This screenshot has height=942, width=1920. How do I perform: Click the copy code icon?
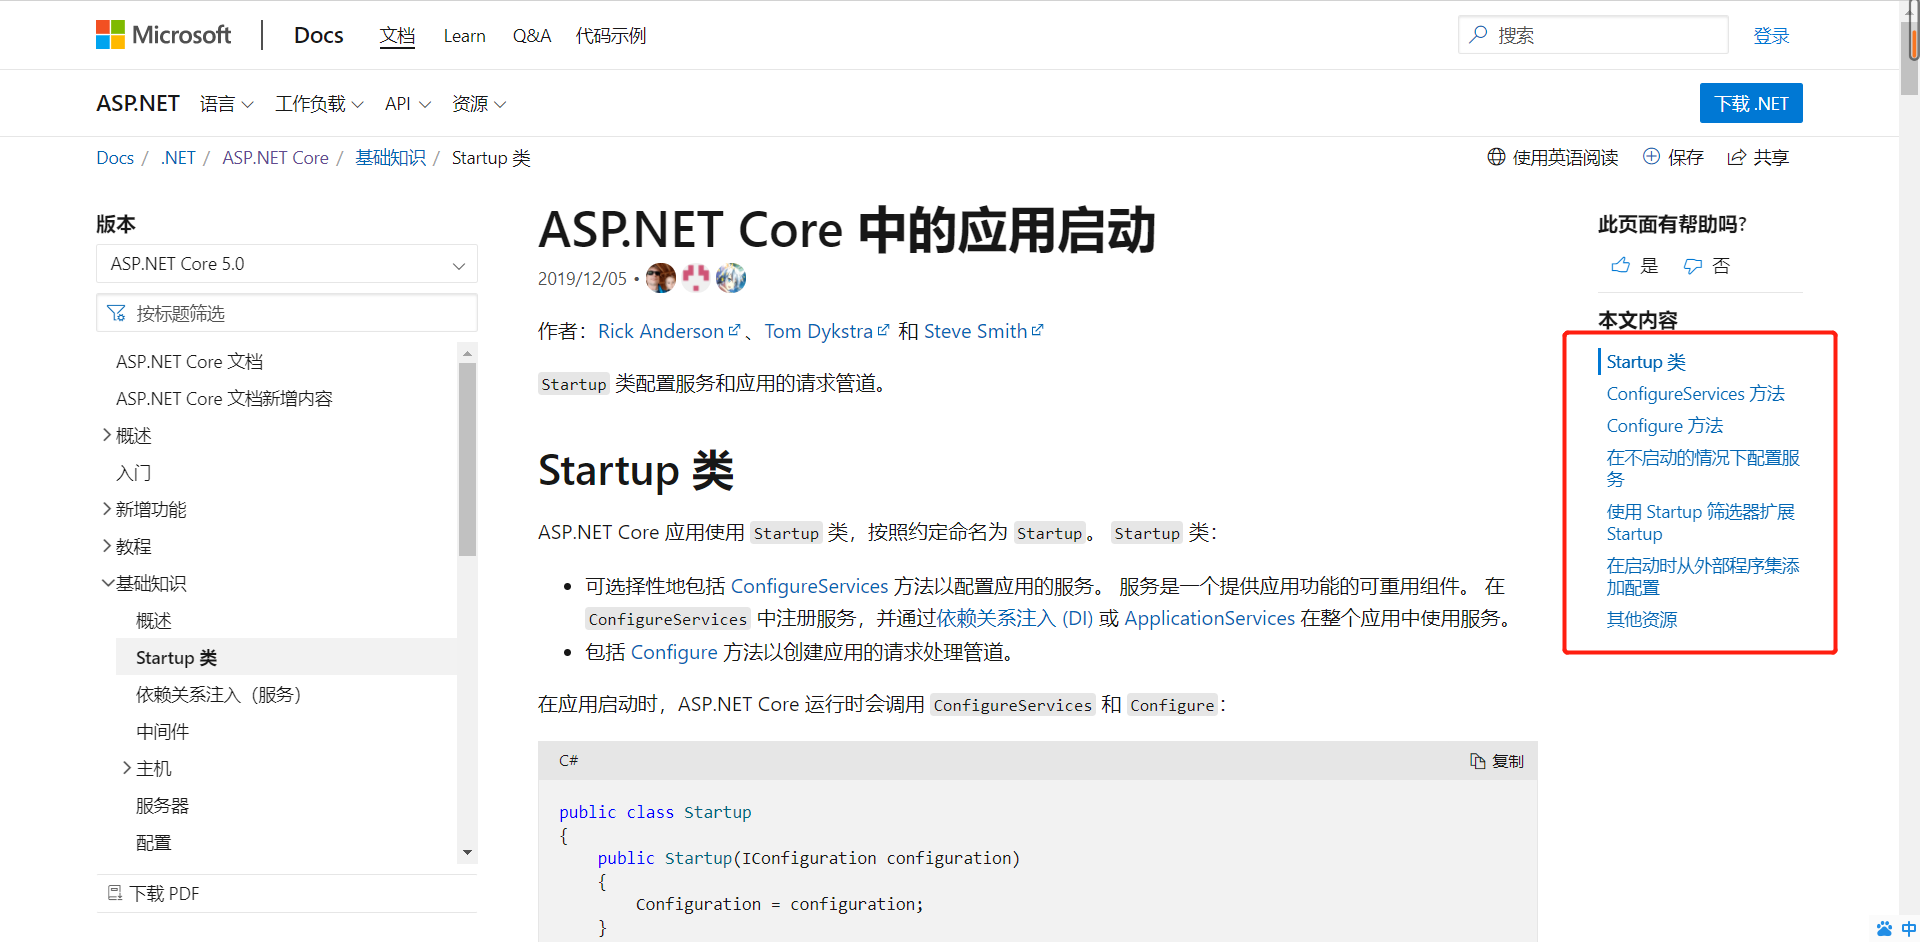tap(1478, 761)
